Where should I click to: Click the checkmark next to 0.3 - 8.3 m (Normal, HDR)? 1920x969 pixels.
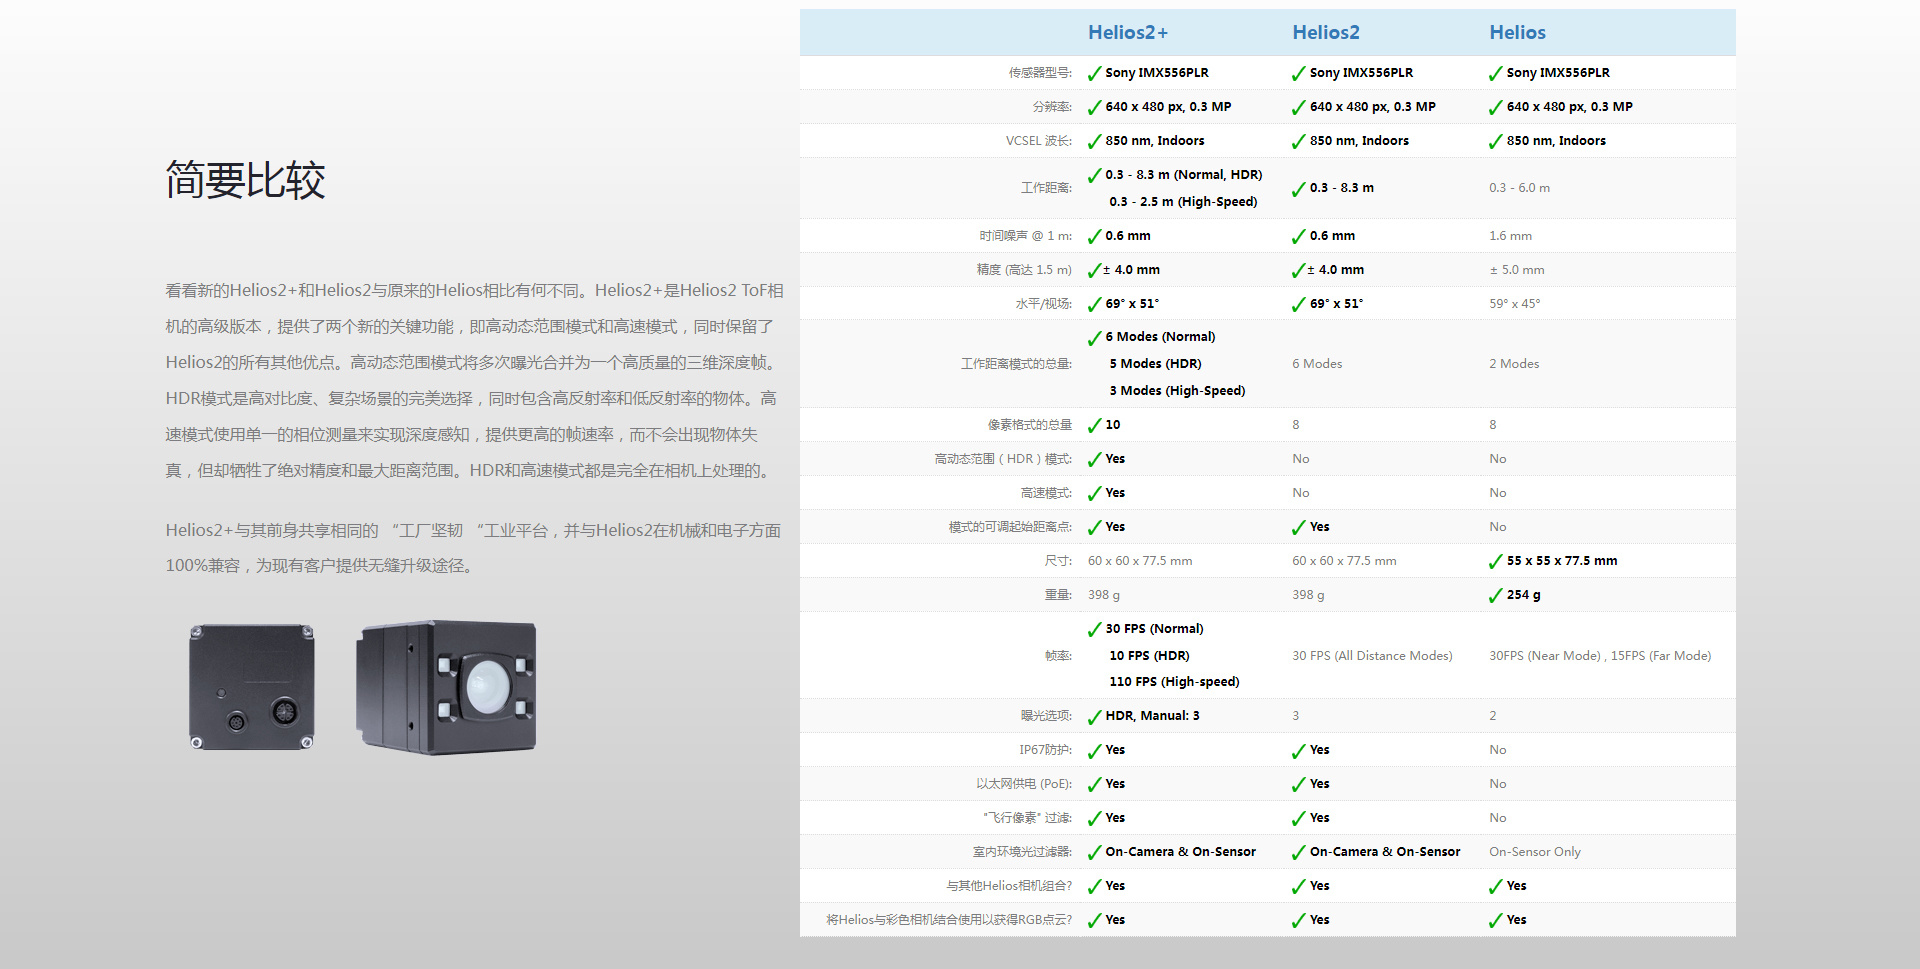coord(1094,176)
